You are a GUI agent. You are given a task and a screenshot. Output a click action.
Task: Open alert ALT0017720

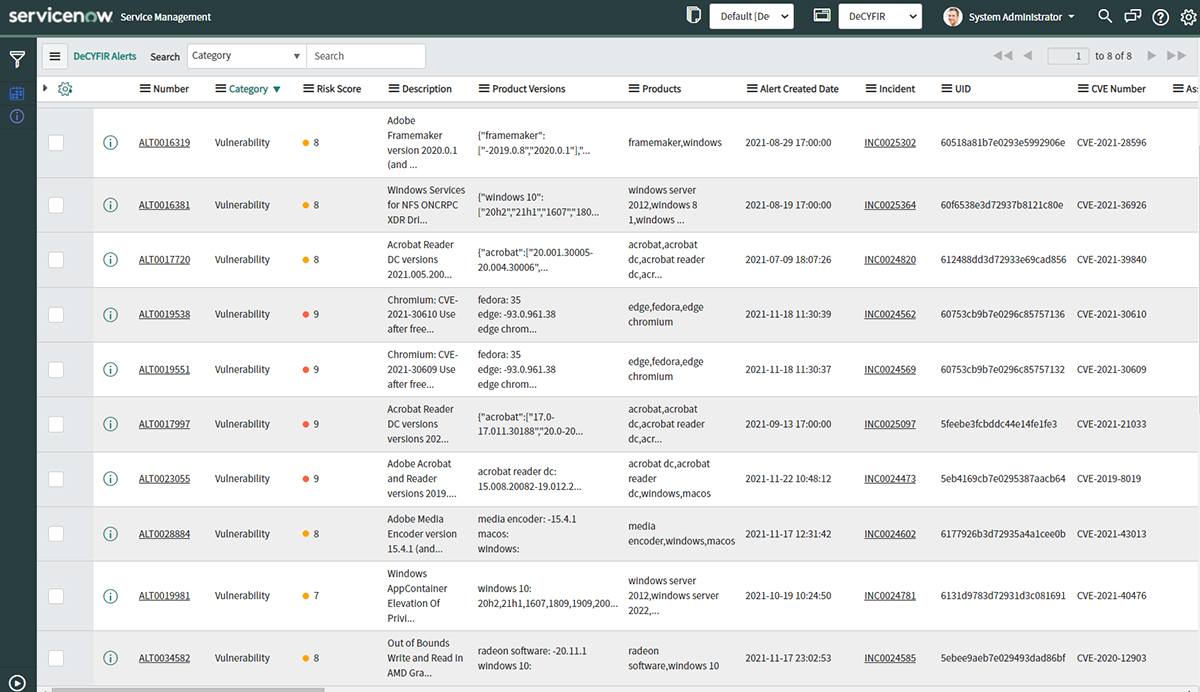[164, 259]
